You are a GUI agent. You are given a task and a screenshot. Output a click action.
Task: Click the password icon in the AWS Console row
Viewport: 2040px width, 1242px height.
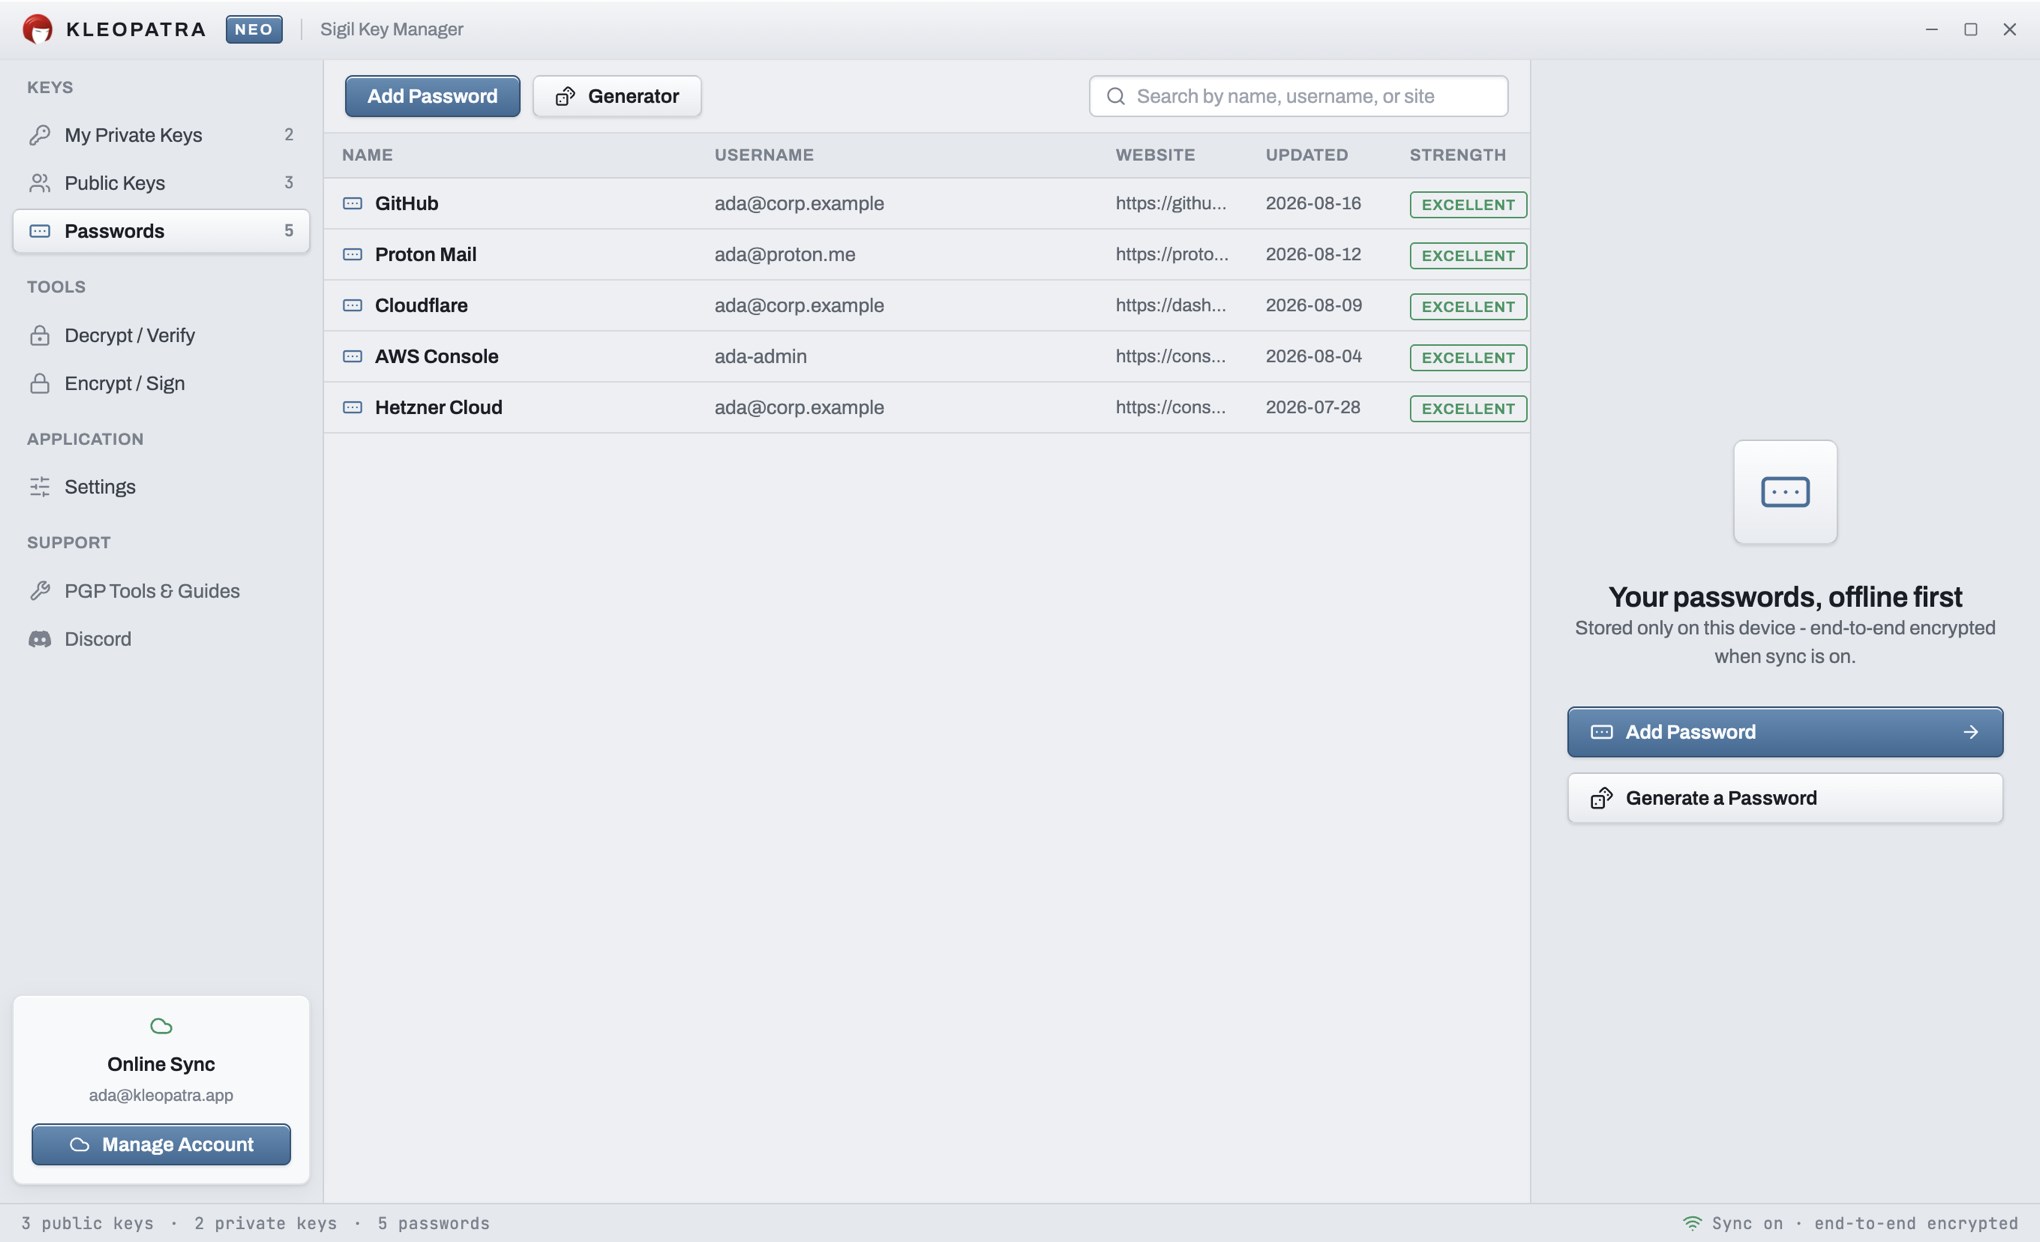pos(352,356)
